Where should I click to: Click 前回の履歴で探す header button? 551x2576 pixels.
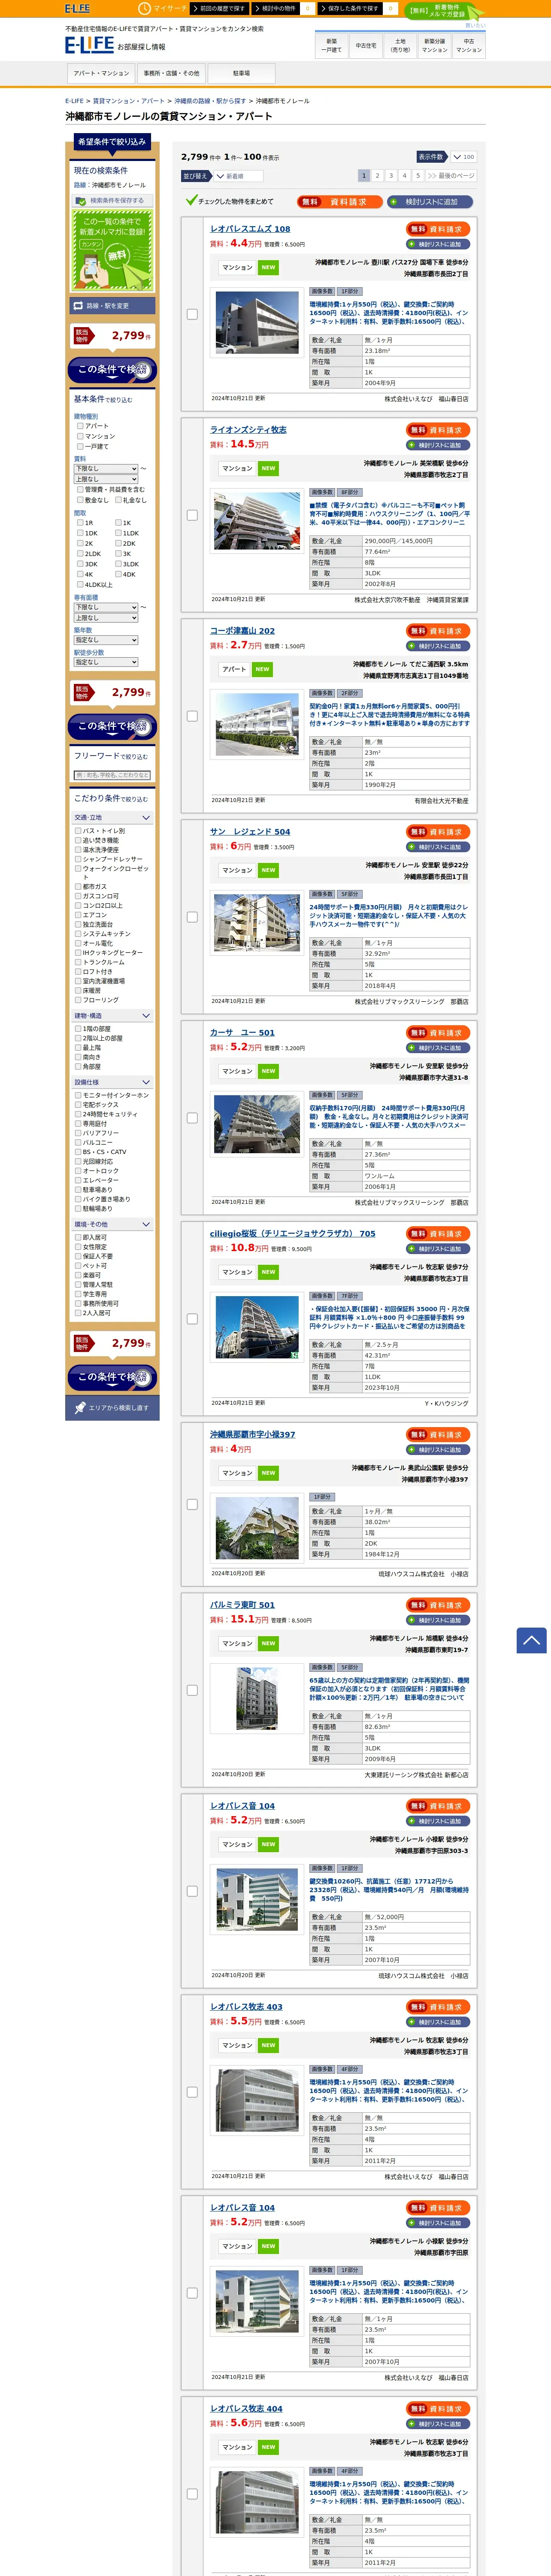pyautogui.click(x=221, y=8)
